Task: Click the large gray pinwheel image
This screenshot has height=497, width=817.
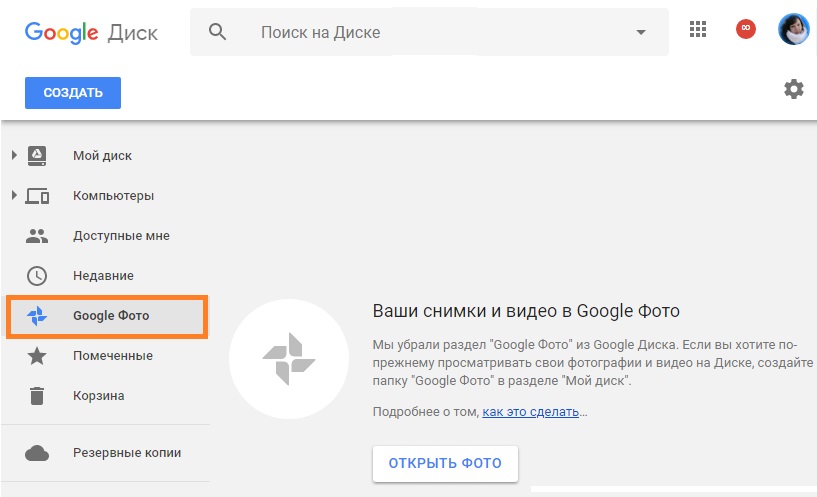Action: click(289, 359)
